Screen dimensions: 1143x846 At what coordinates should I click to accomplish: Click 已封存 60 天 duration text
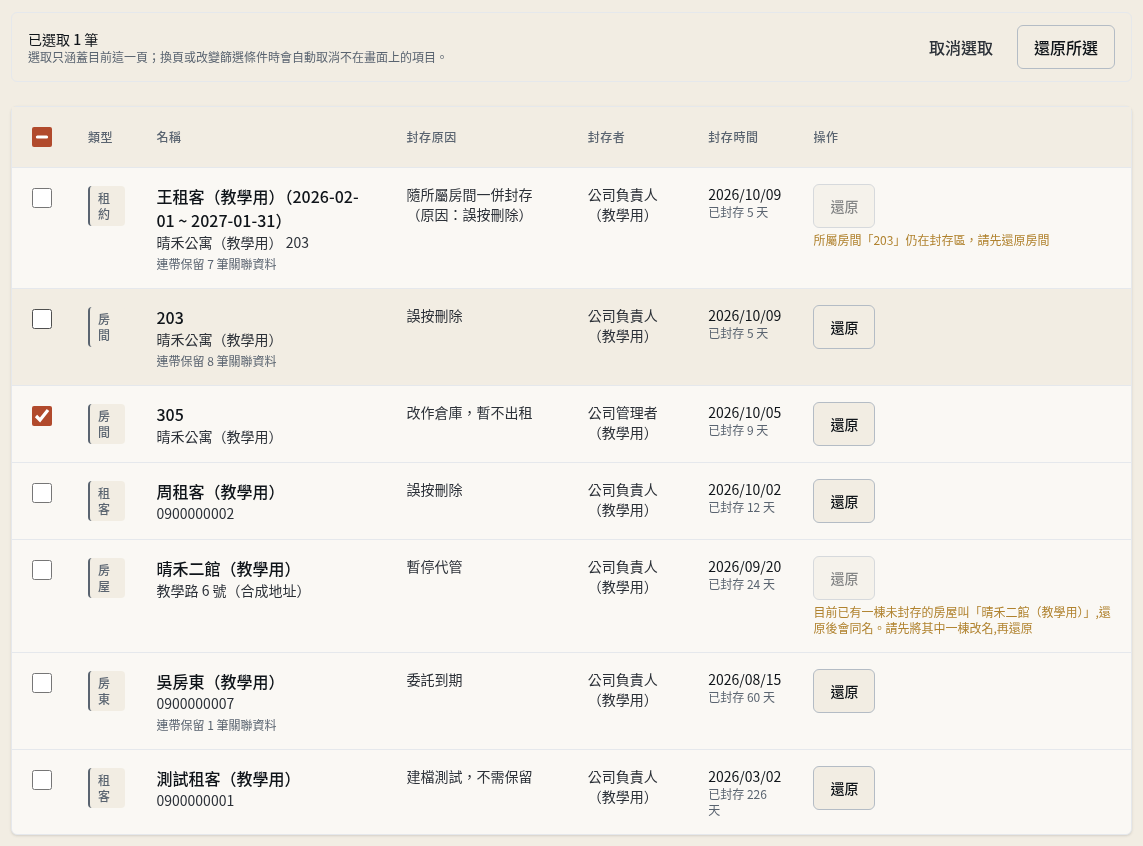point(741,698)
